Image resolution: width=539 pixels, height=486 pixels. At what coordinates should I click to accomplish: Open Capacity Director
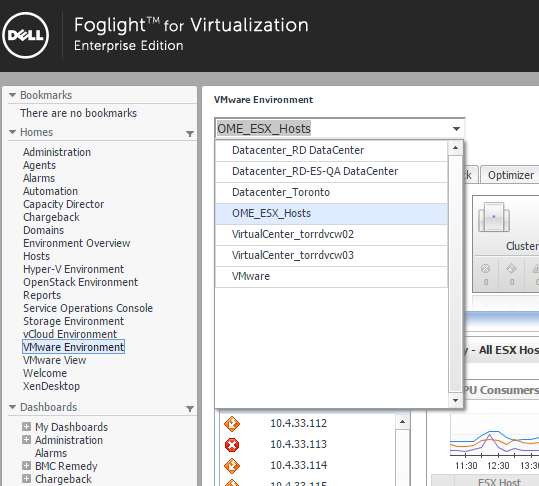[63, 204]
